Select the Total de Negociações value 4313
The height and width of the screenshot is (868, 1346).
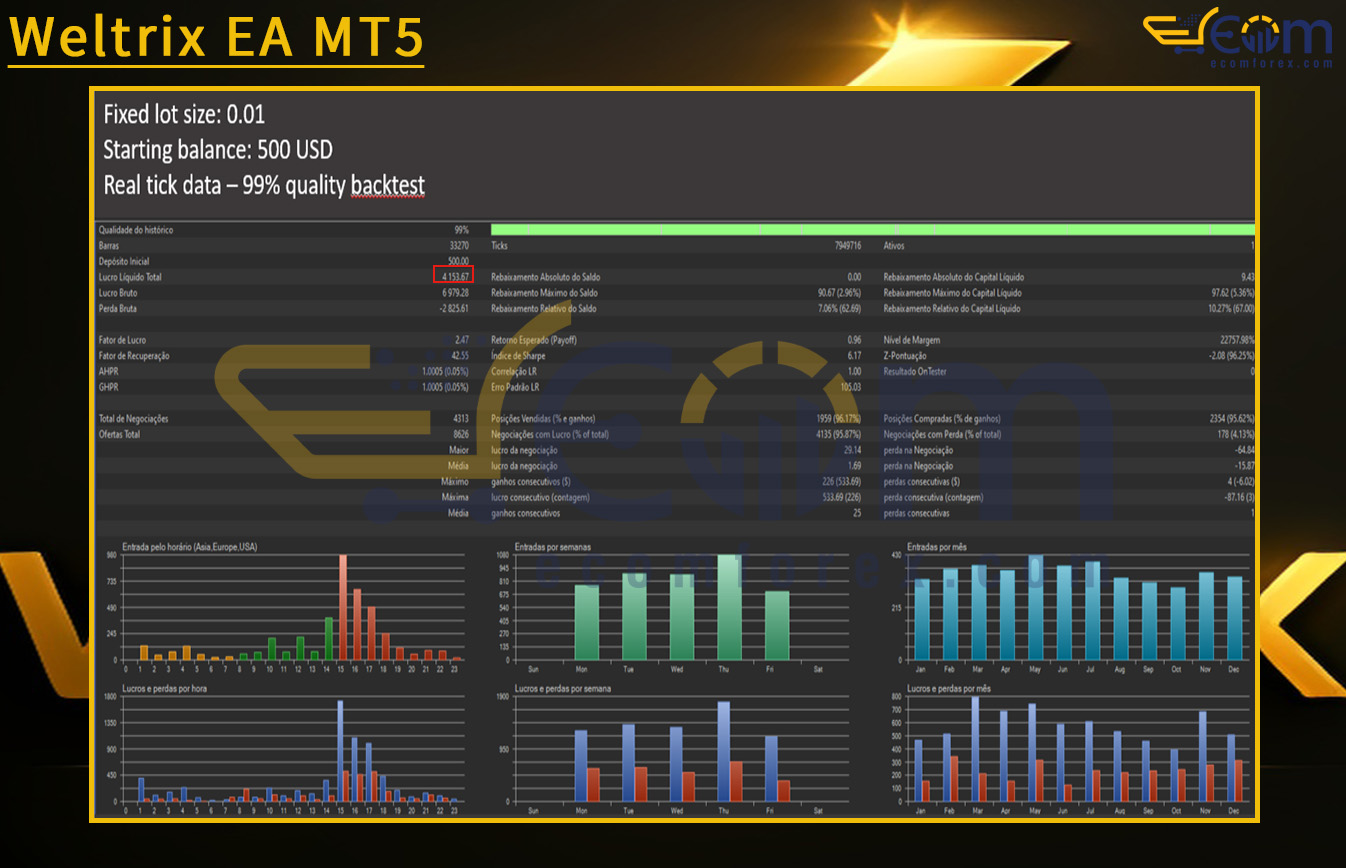pos(461,419)
